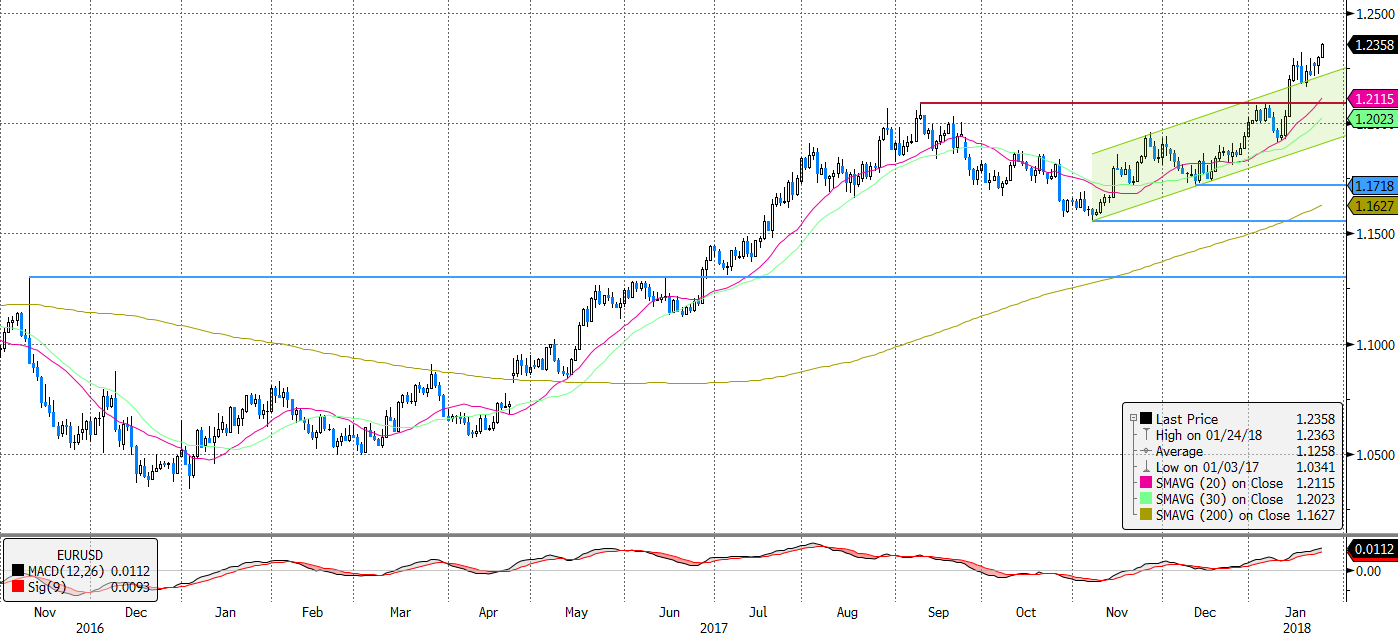Collapse the Last Price legend tree

click(x=1133, y=419)
